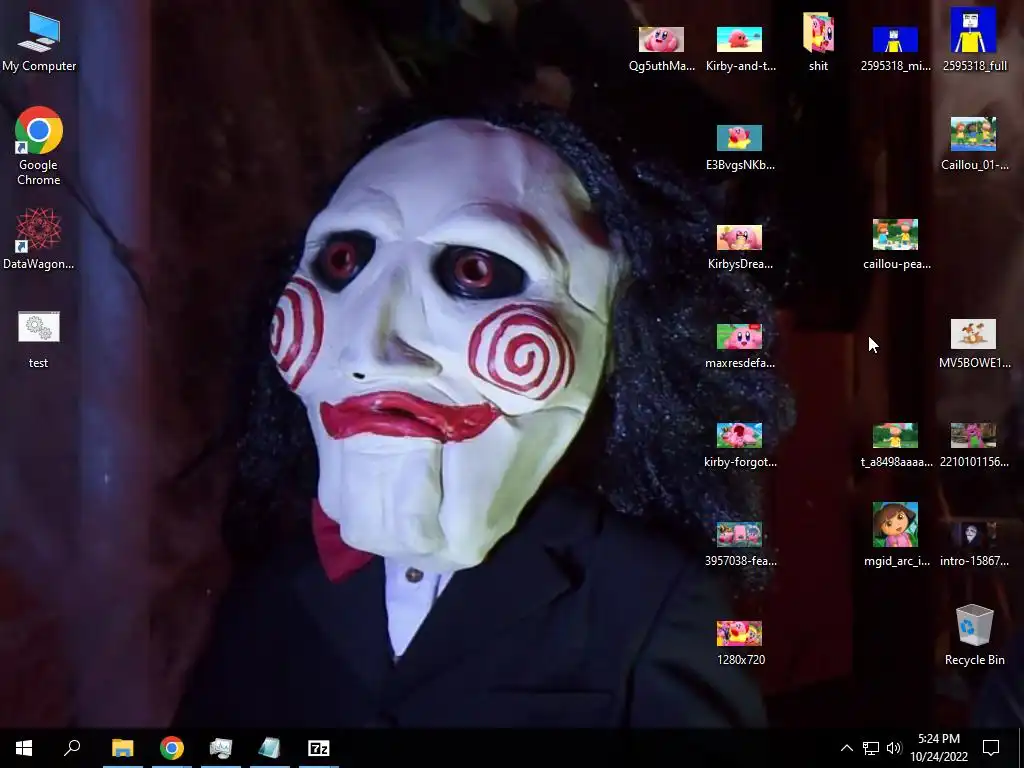The height and width of the screenshot is (768, 1024).
Task: Select the caillou-pea image file
Action: 895,244
